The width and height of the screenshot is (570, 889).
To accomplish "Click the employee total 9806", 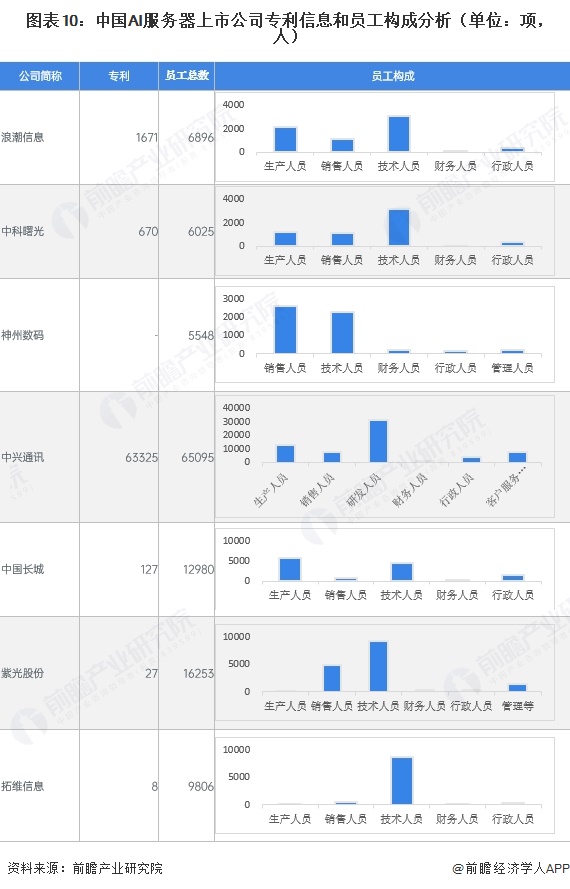I will pyautogui.click(x=201, y=786).
